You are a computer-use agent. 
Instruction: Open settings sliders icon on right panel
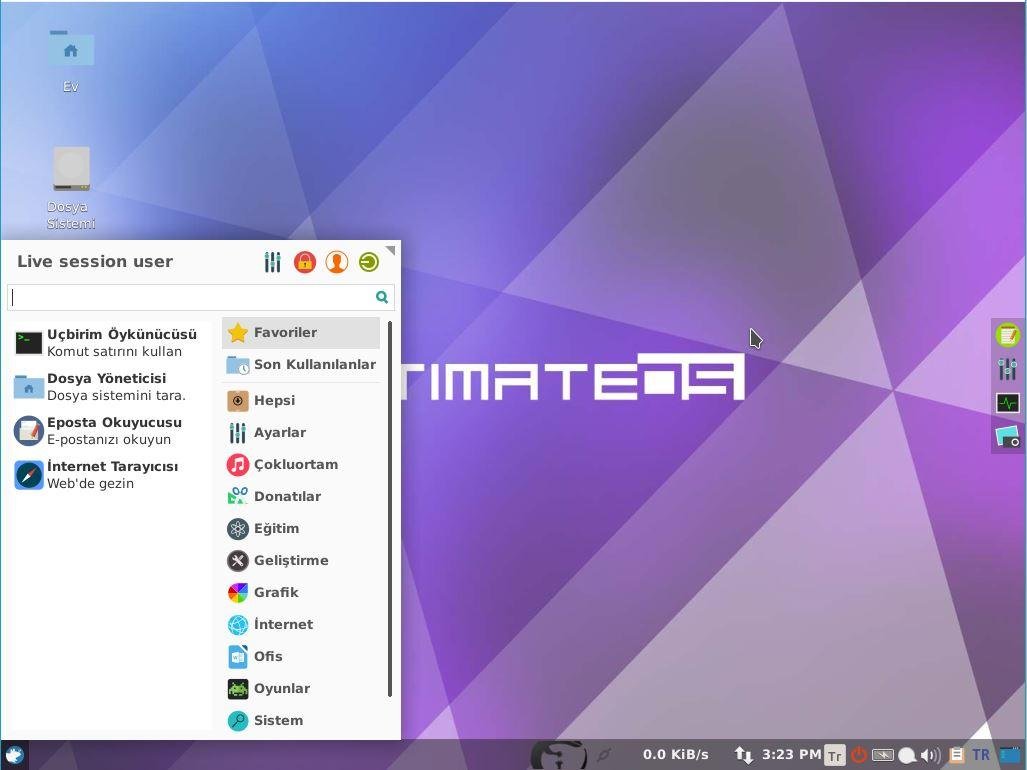1008,369
